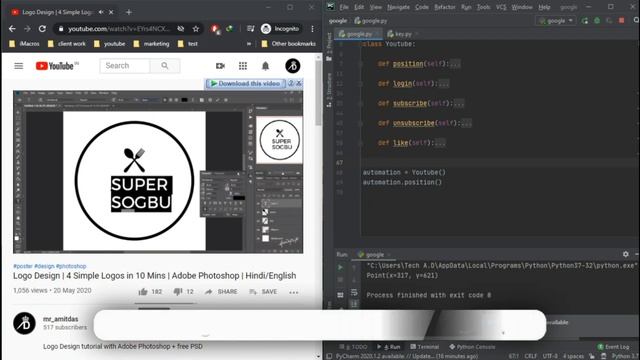640x360 pixels.
Task: Click the YouTube search magnifier button
Action: tap(164, 66)
